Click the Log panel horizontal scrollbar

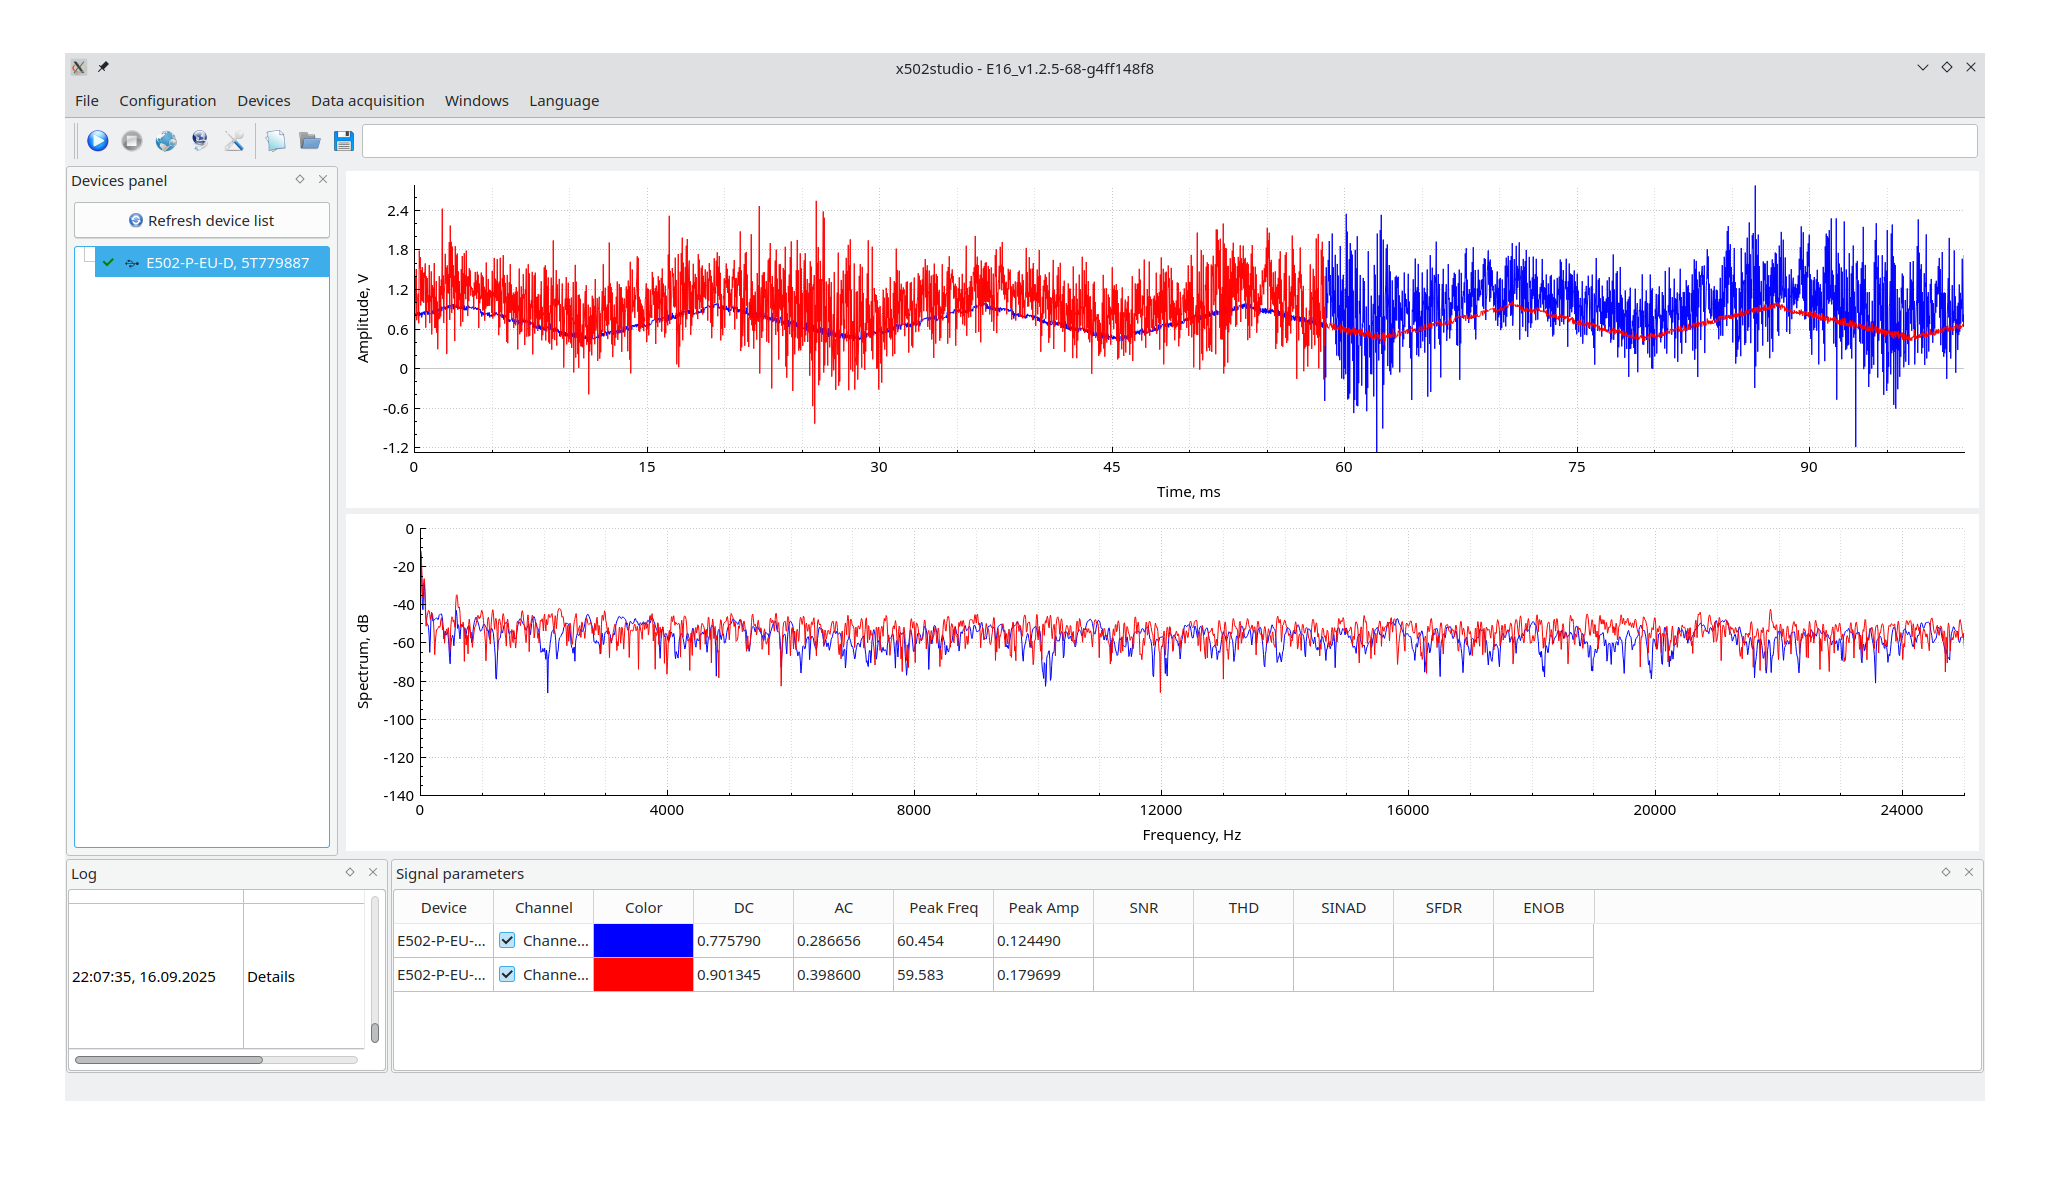(168, 1059)
